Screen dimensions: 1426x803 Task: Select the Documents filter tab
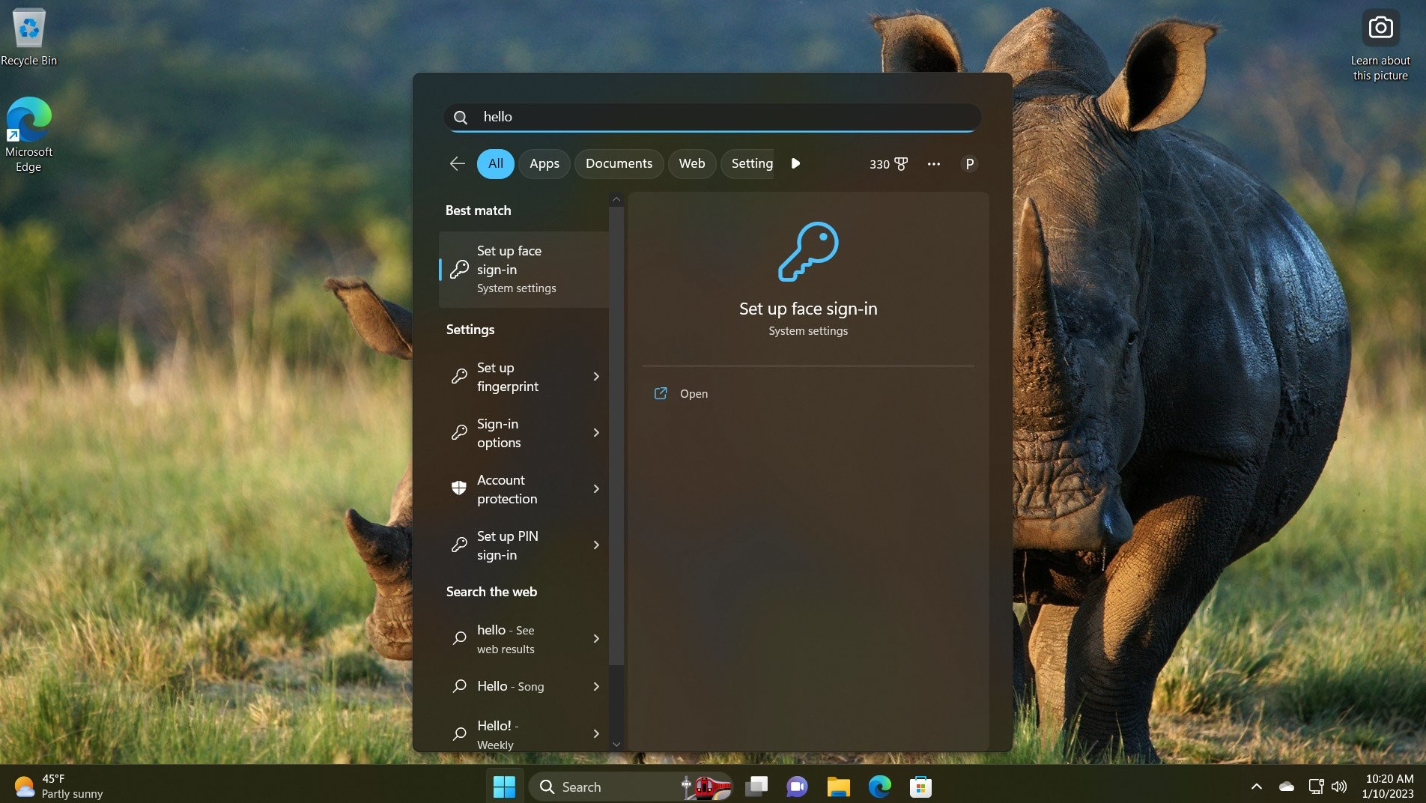tap(618, 164)
